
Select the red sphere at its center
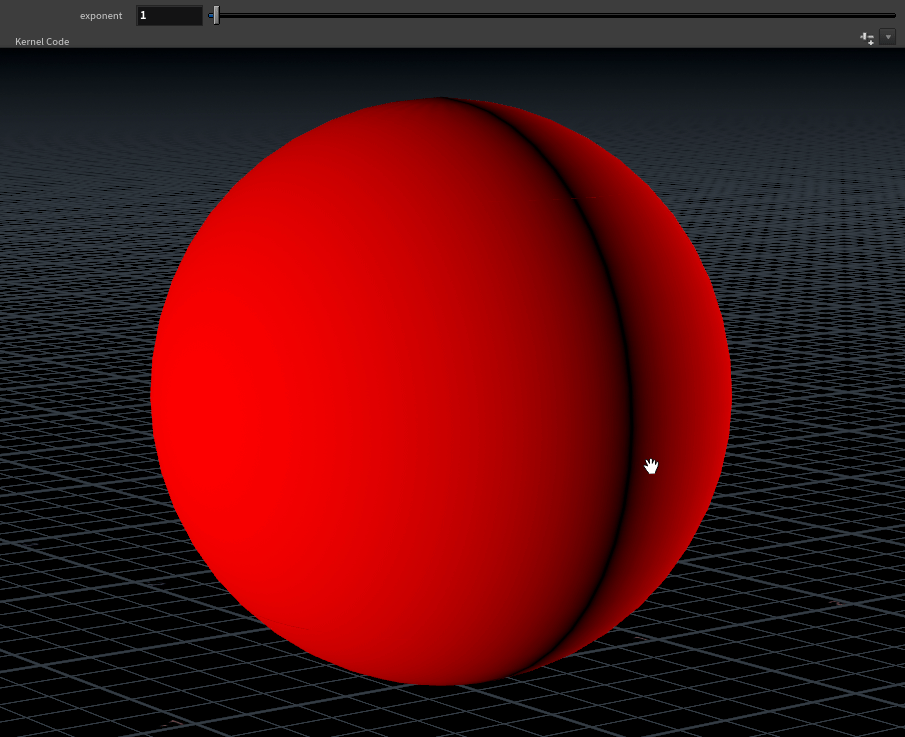pyautogui.click(x=440, y=392)
